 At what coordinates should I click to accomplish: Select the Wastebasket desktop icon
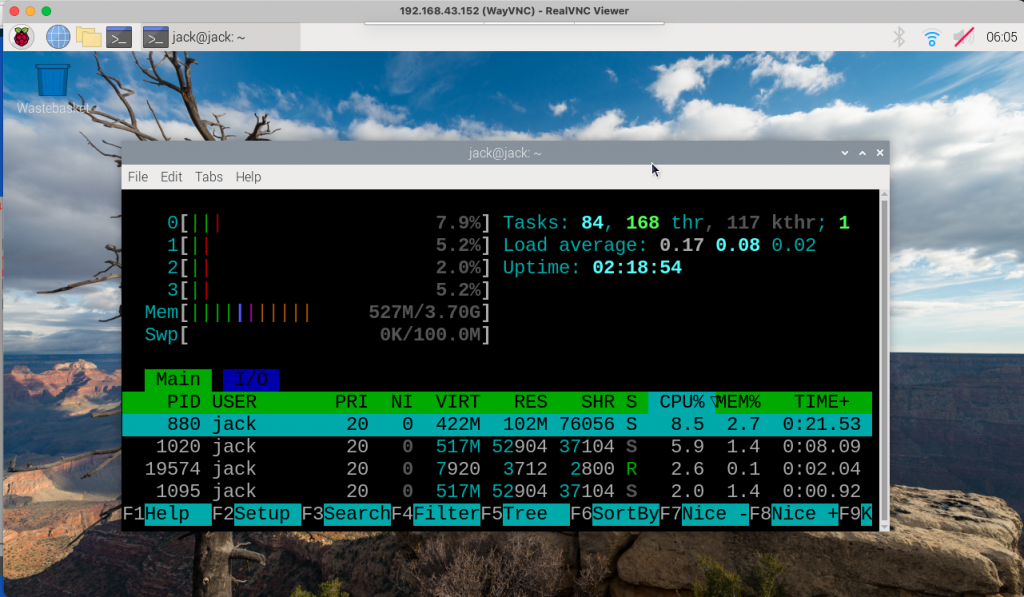point(52,86)
